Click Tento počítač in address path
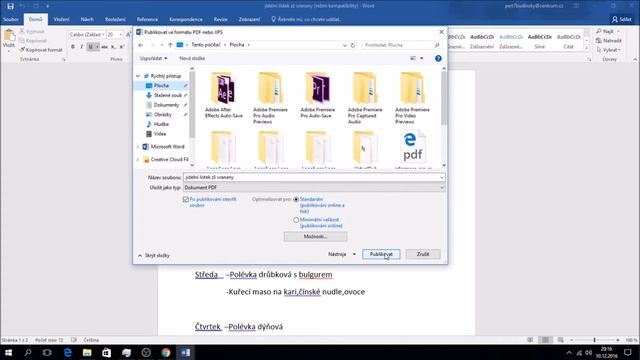 tap(206, 45)
